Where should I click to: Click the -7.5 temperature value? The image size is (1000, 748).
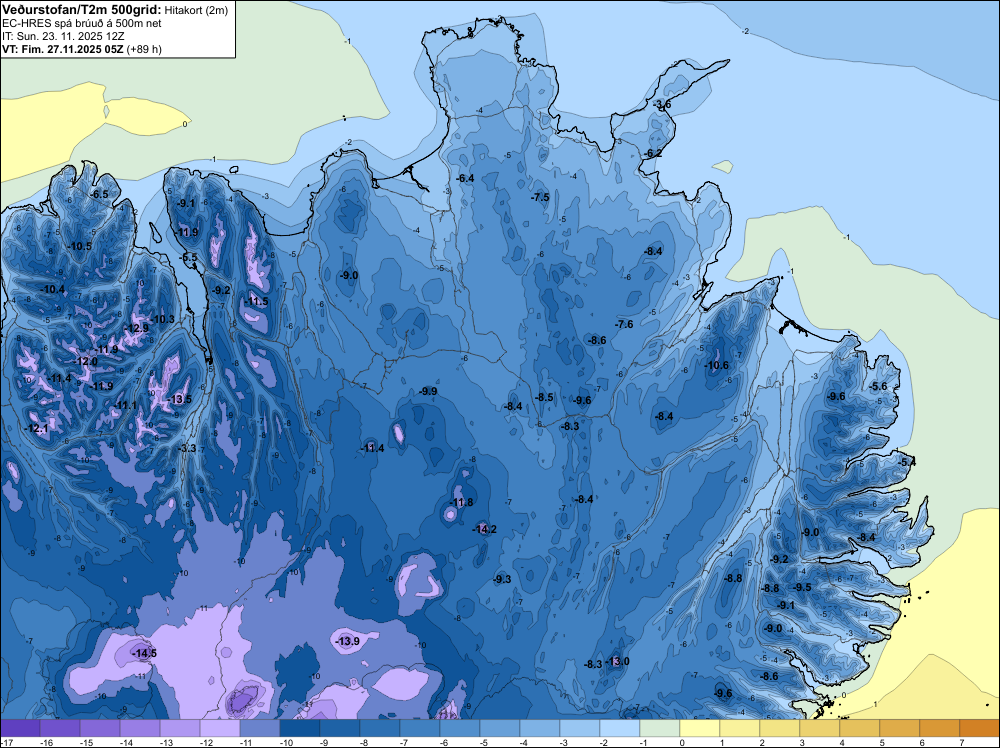click(x=540, y=198)
